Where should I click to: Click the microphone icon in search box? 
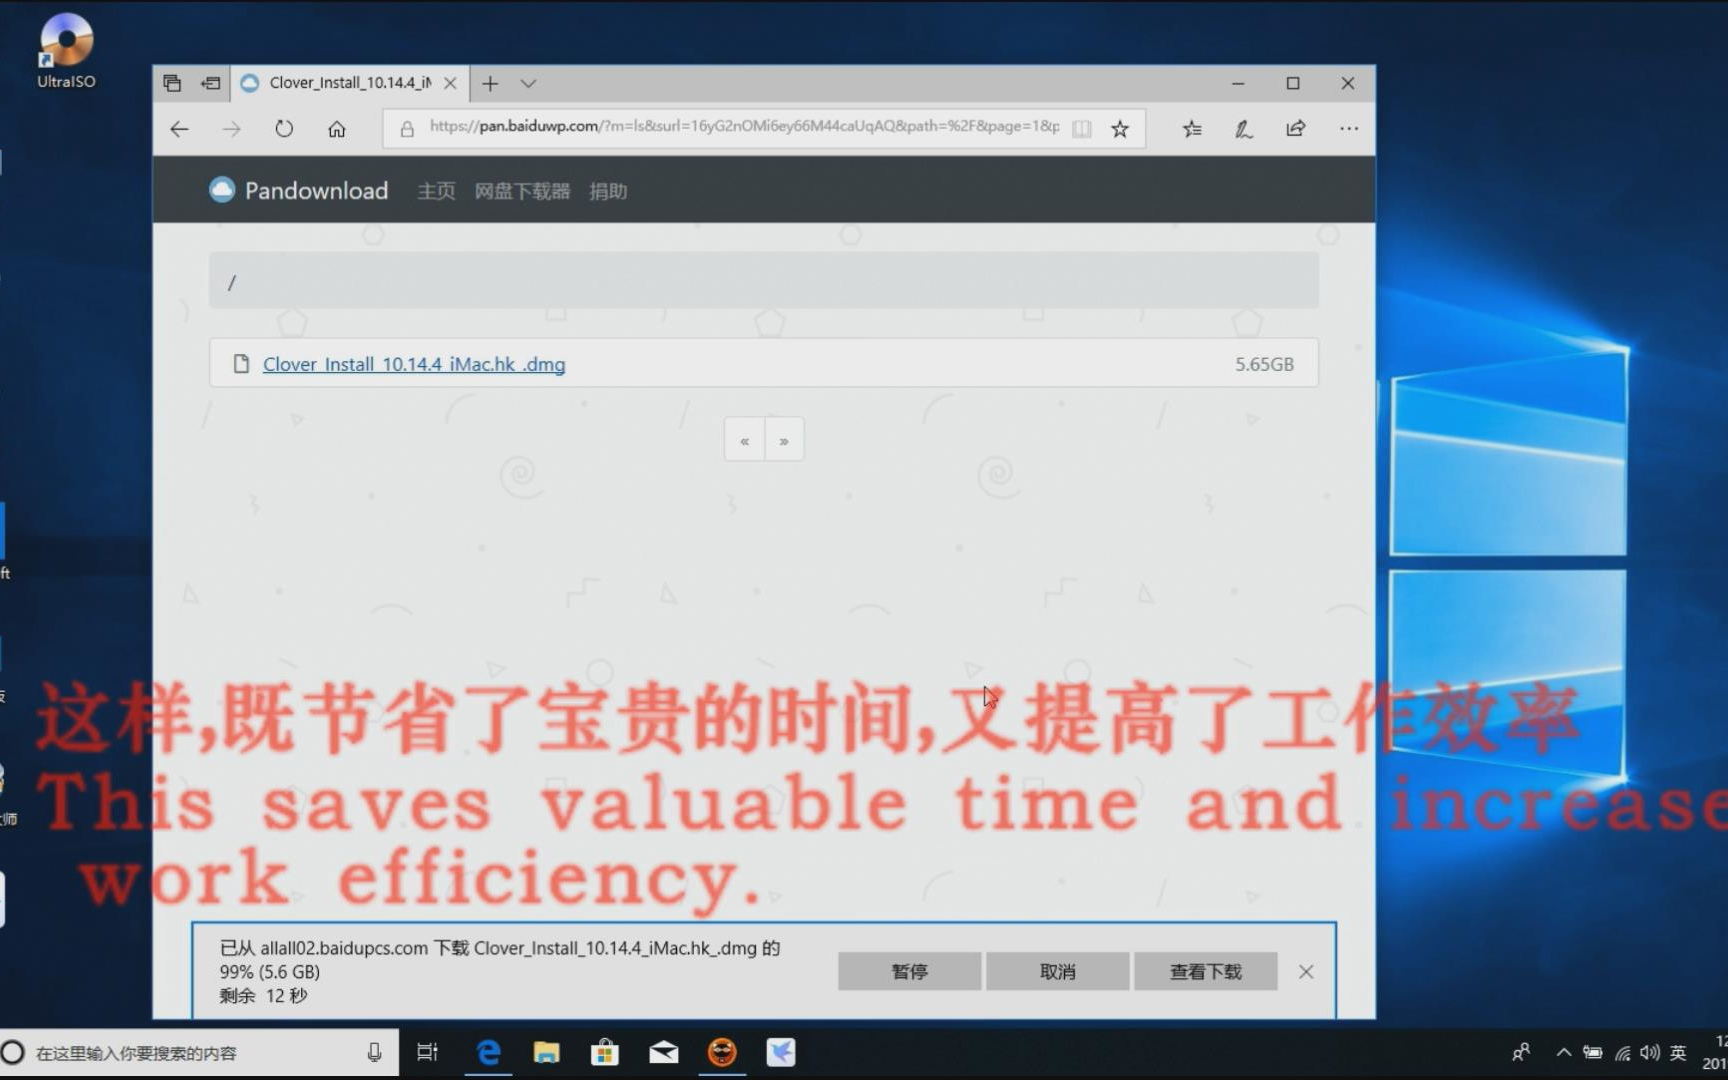coord(374,1052)
